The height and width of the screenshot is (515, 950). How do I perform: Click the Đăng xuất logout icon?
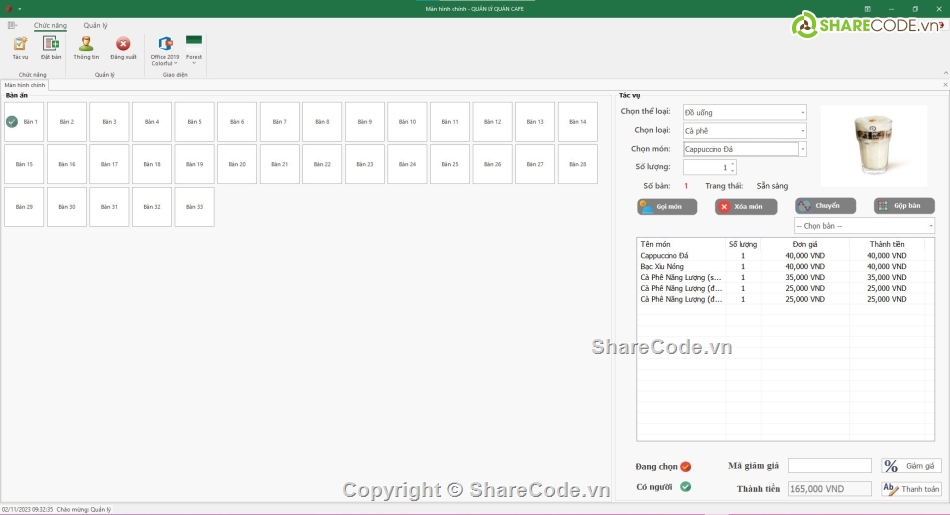123,46
